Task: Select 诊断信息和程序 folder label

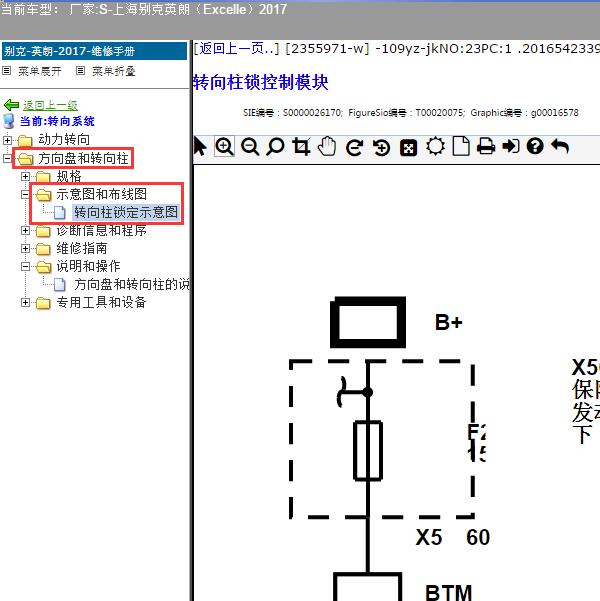Action: (102, 230)
